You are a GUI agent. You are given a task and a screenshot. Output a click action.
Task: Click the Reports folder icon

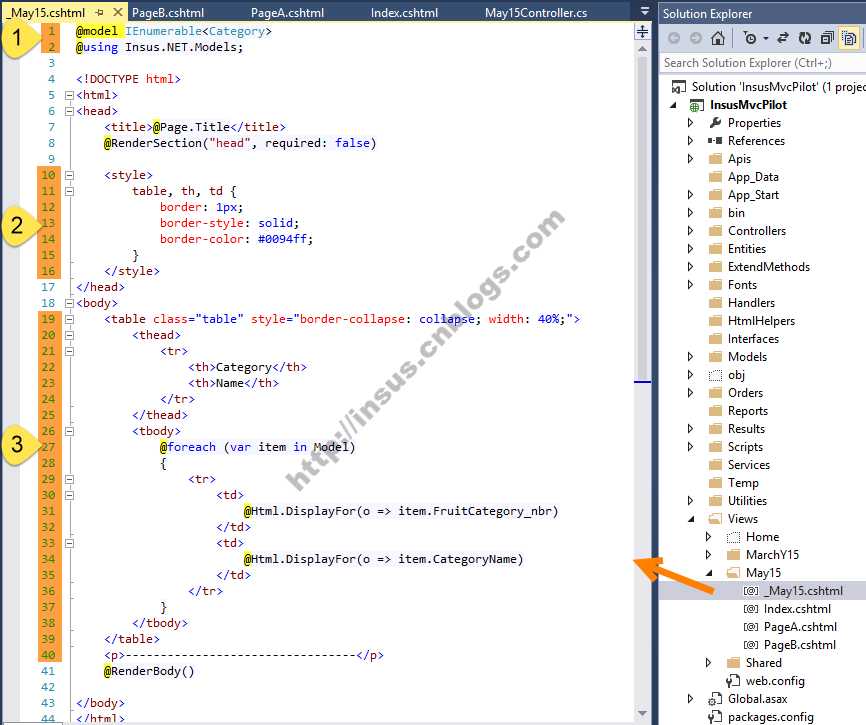tap(715, 411)
